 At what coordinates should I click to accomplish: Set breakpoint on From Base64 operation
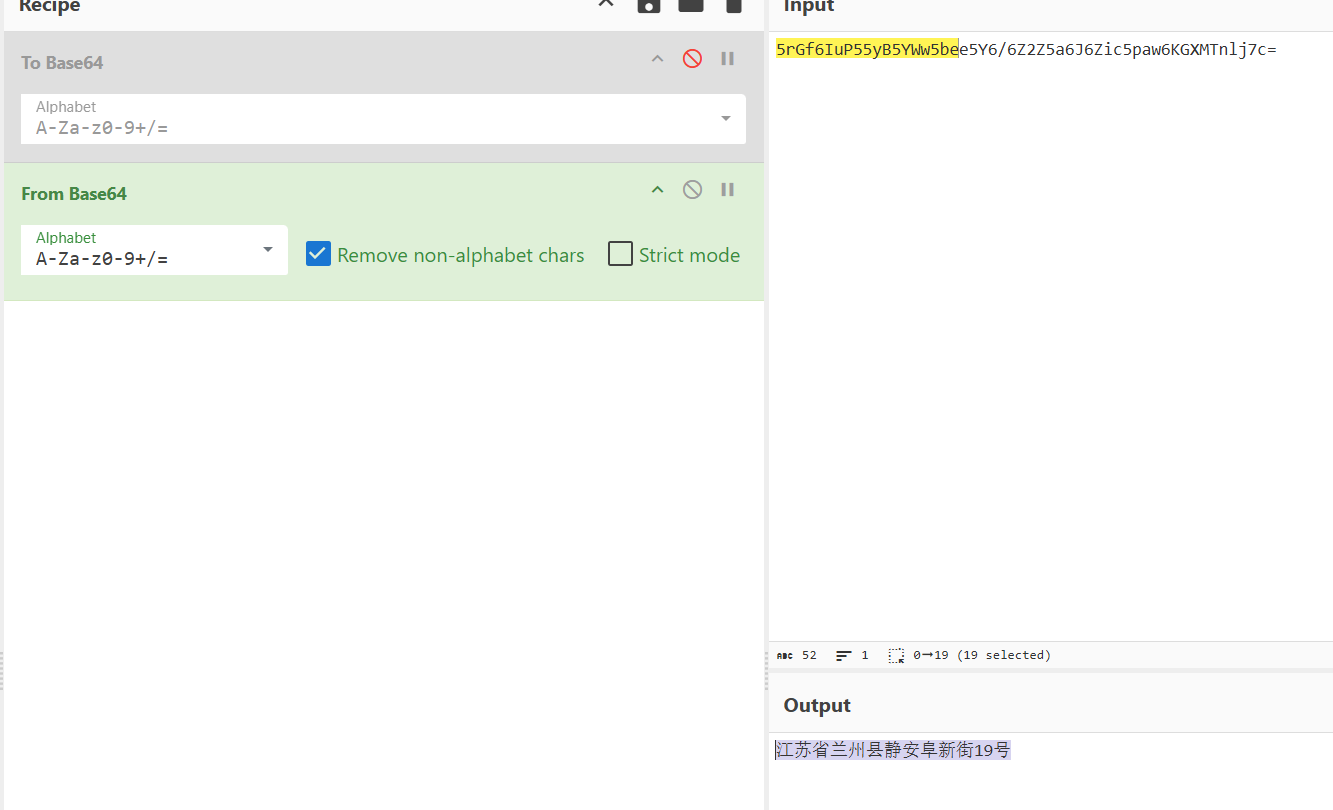pos(728,190)
